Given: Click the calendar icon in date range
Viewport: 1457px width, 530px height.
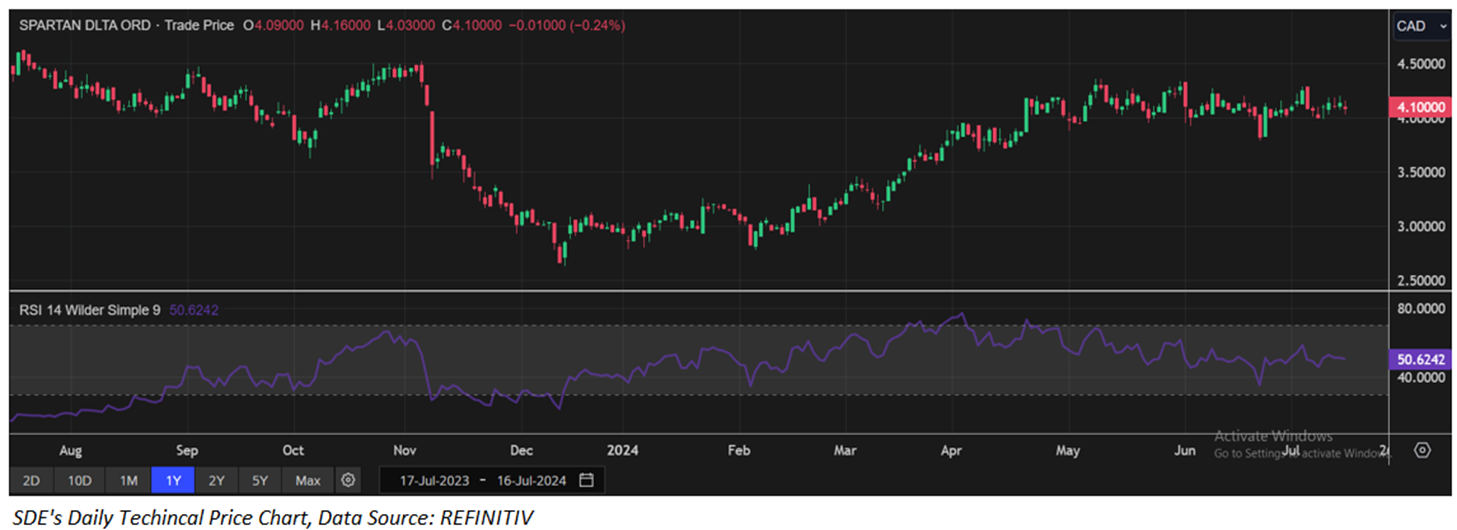Looking at the screenshot, I should coord(587,480).
